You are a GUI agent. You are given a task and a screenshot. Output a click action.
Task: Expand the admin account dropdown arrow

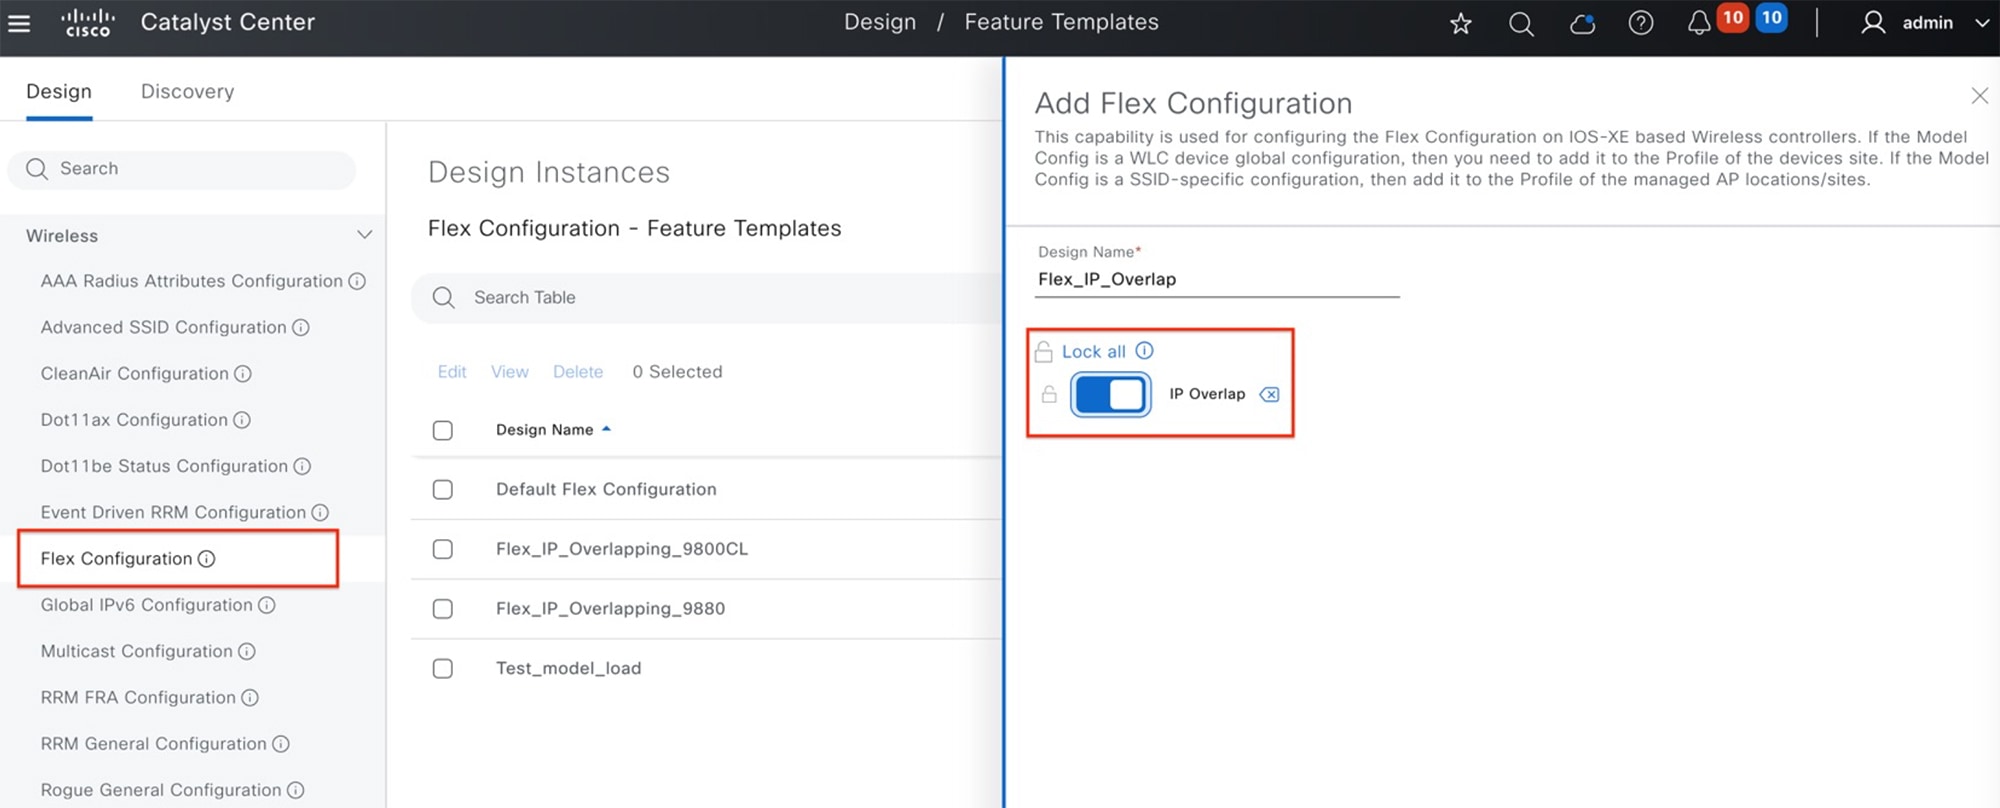(x=1981, y=23)
